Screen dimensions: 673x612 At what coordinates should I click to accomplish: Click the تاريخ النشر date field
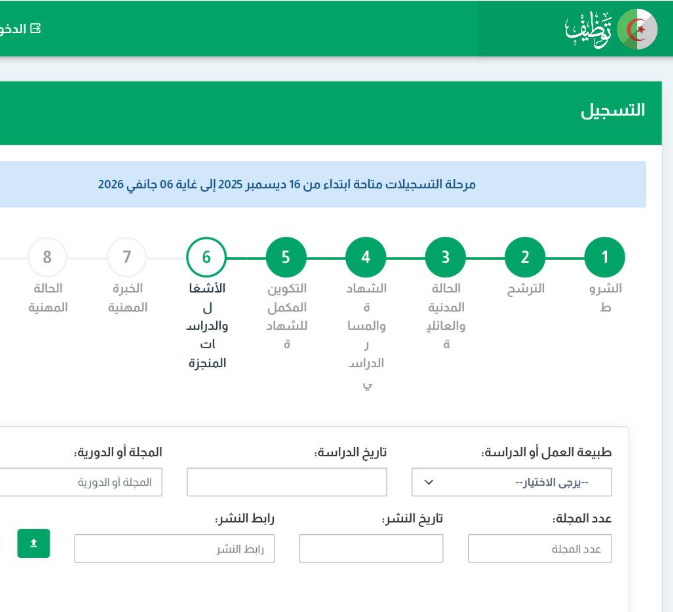coord(371,548)
